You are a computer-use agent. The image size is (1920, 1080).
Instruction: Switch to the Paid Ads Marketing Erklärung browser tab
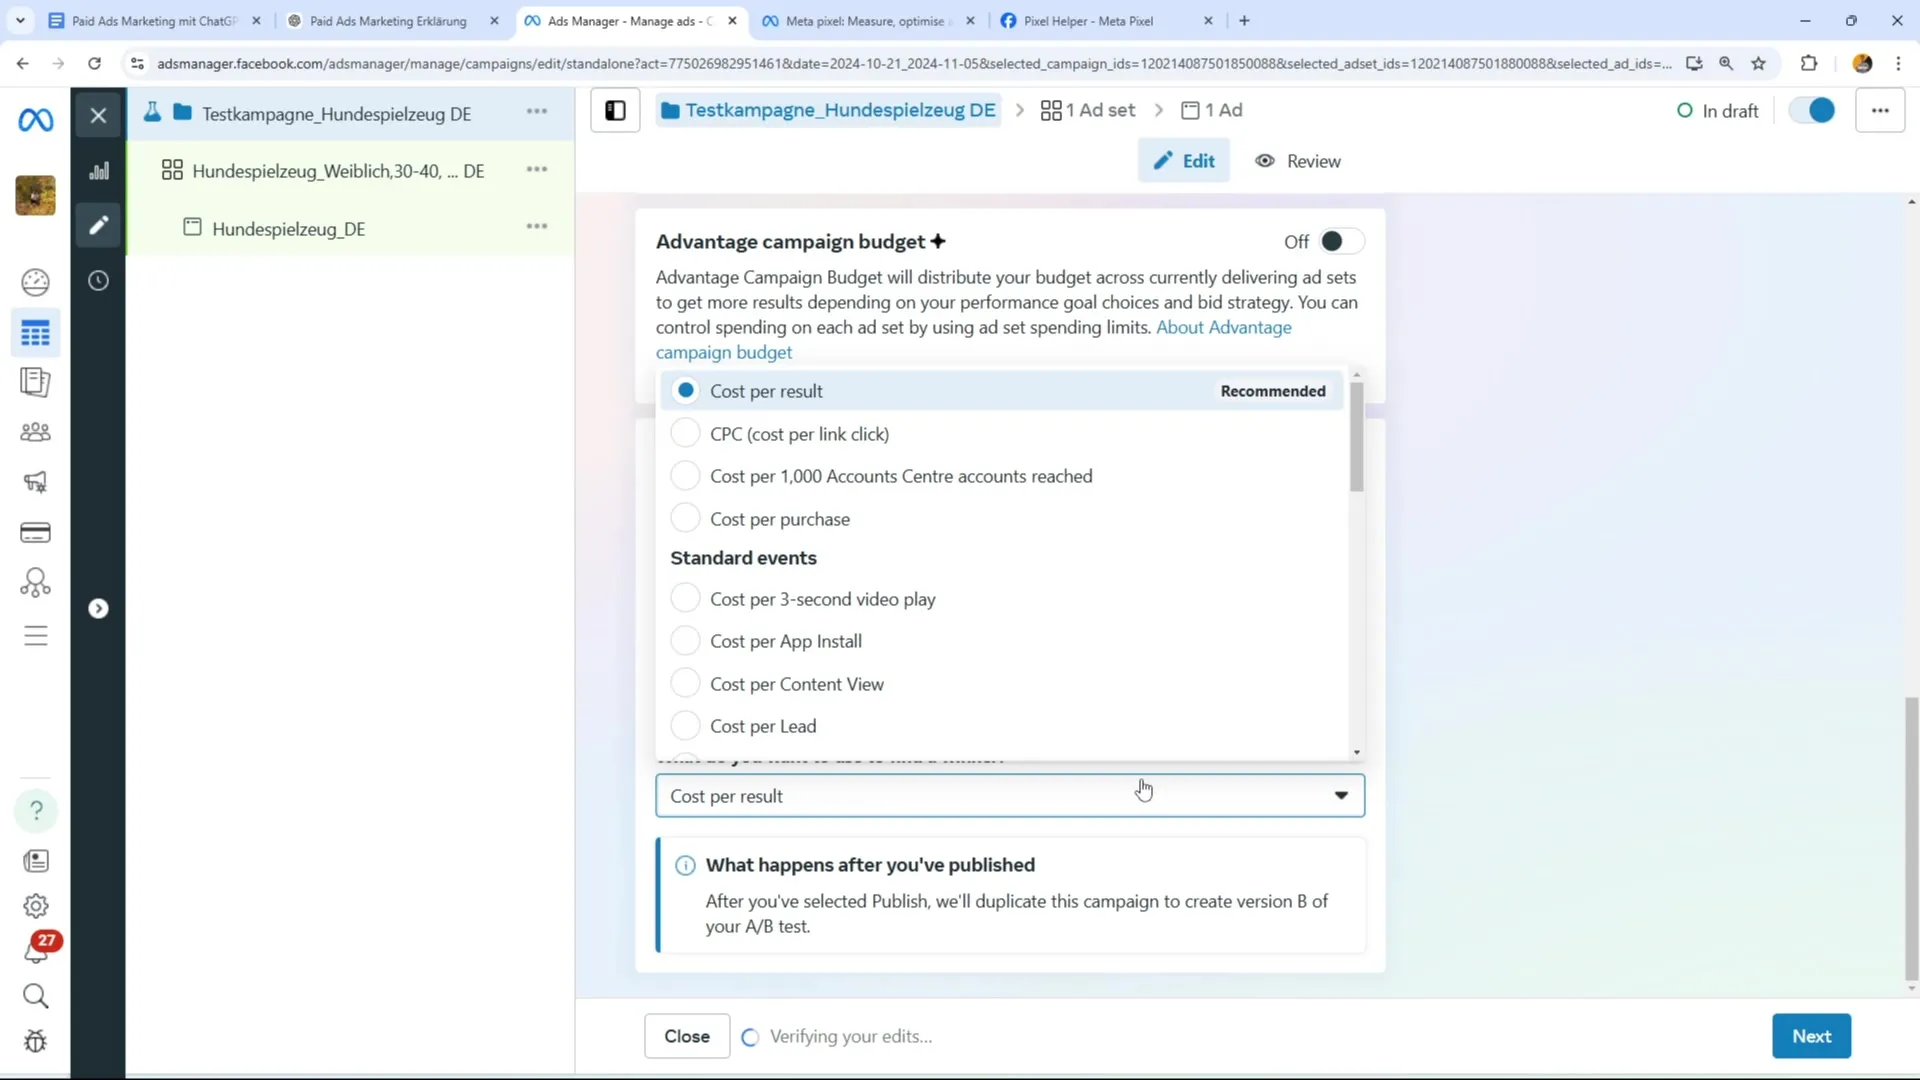point(388,21)
